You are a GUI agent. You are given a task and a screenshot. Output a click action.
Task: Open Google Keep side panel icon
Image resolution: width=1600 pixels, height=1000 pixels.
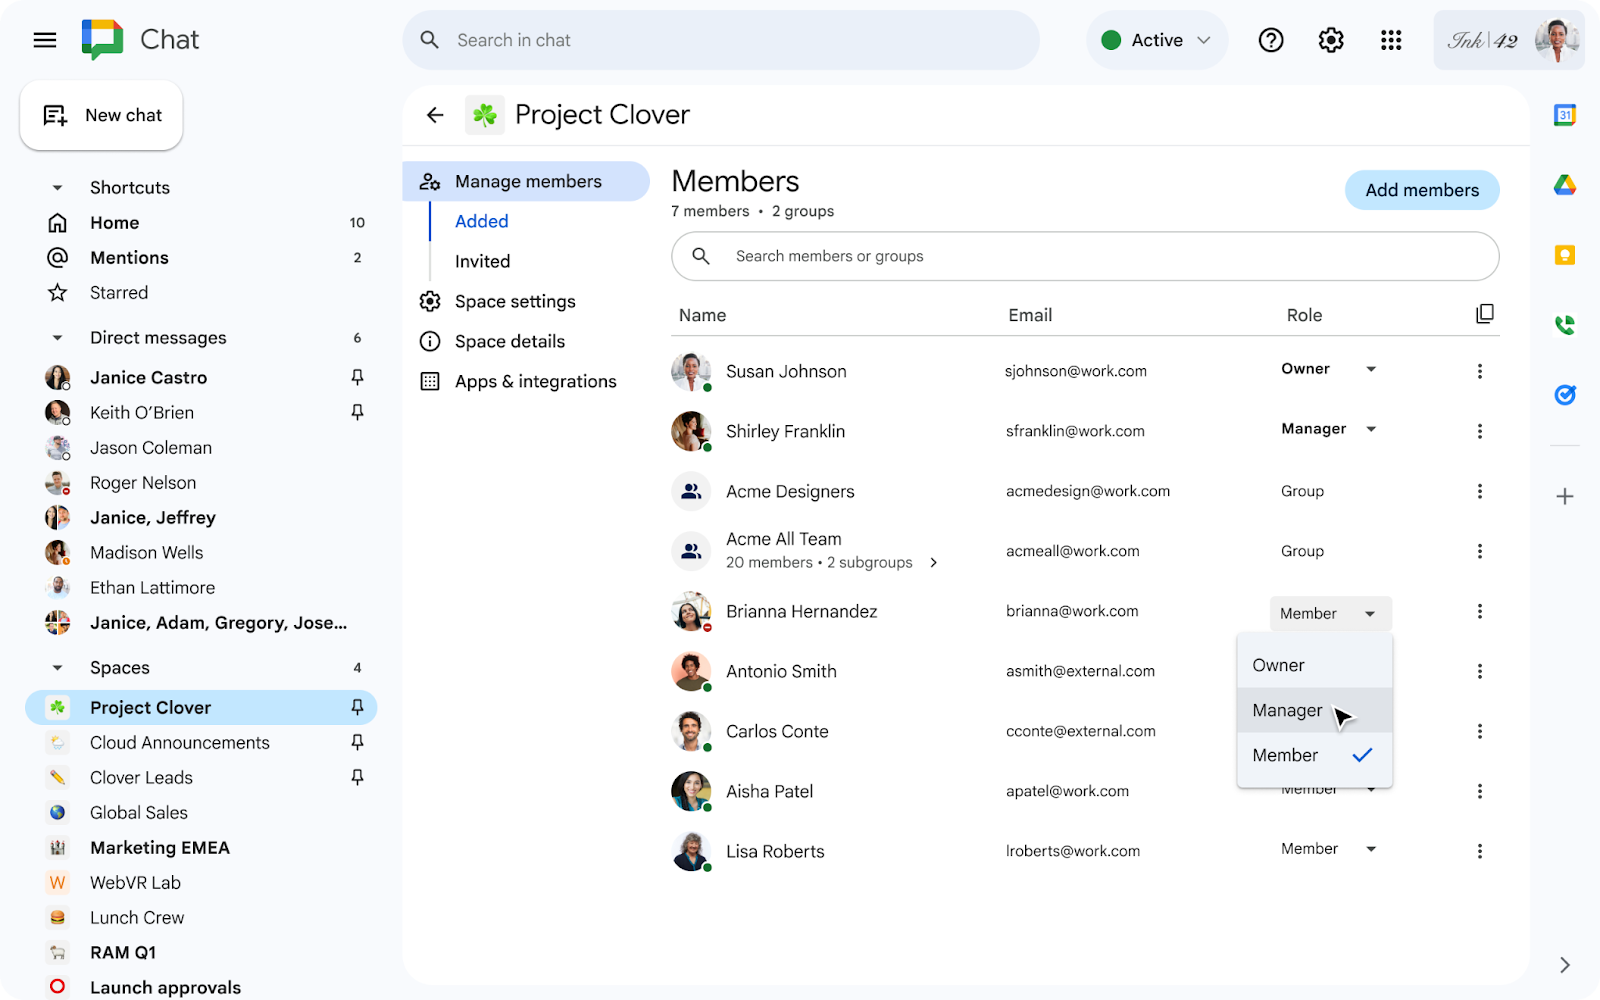(1565, 255)
